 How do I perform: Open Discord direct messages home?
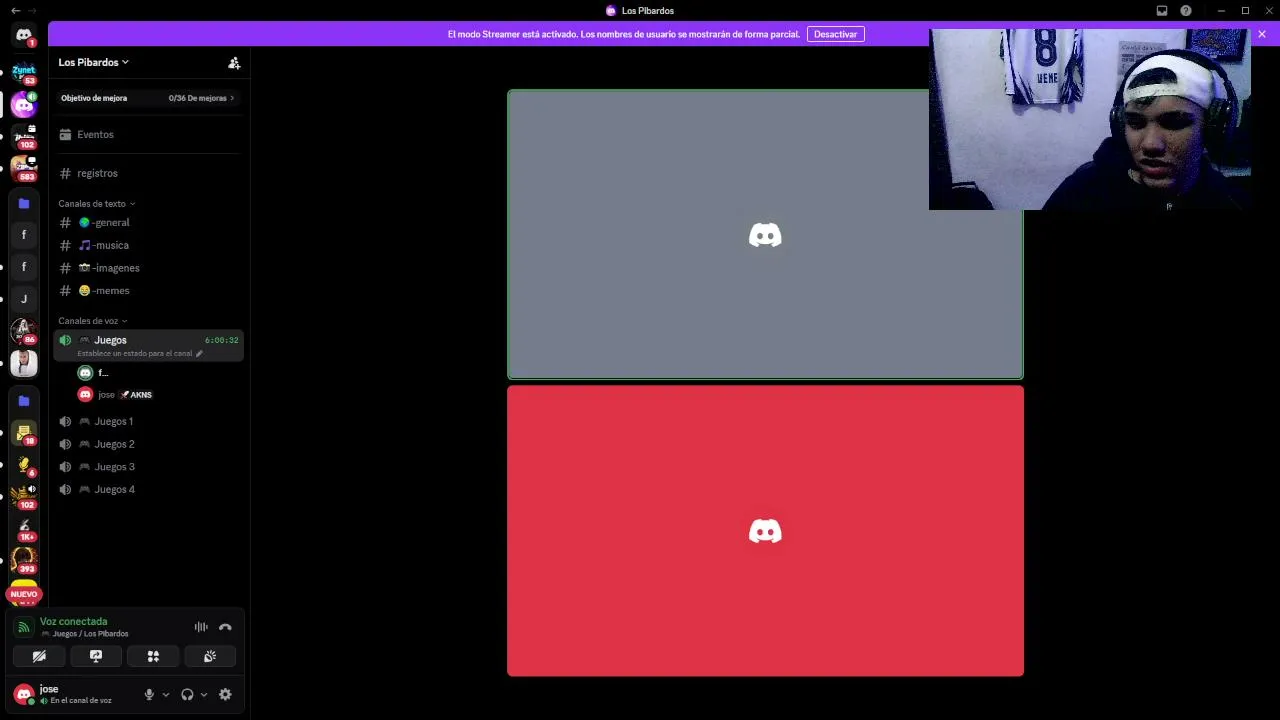pyautogui.click(x=24, y=36)
